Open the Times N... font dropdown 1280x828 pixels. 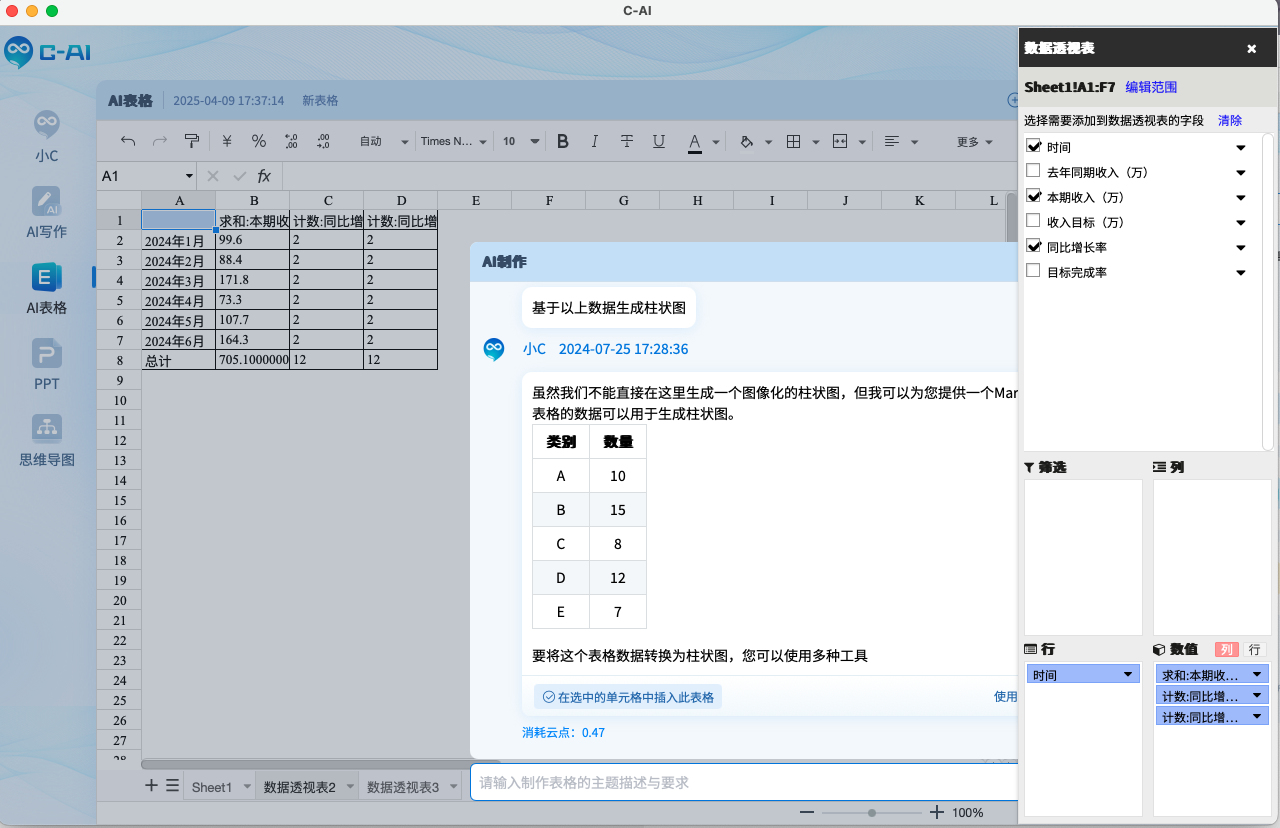coord(454,141)
